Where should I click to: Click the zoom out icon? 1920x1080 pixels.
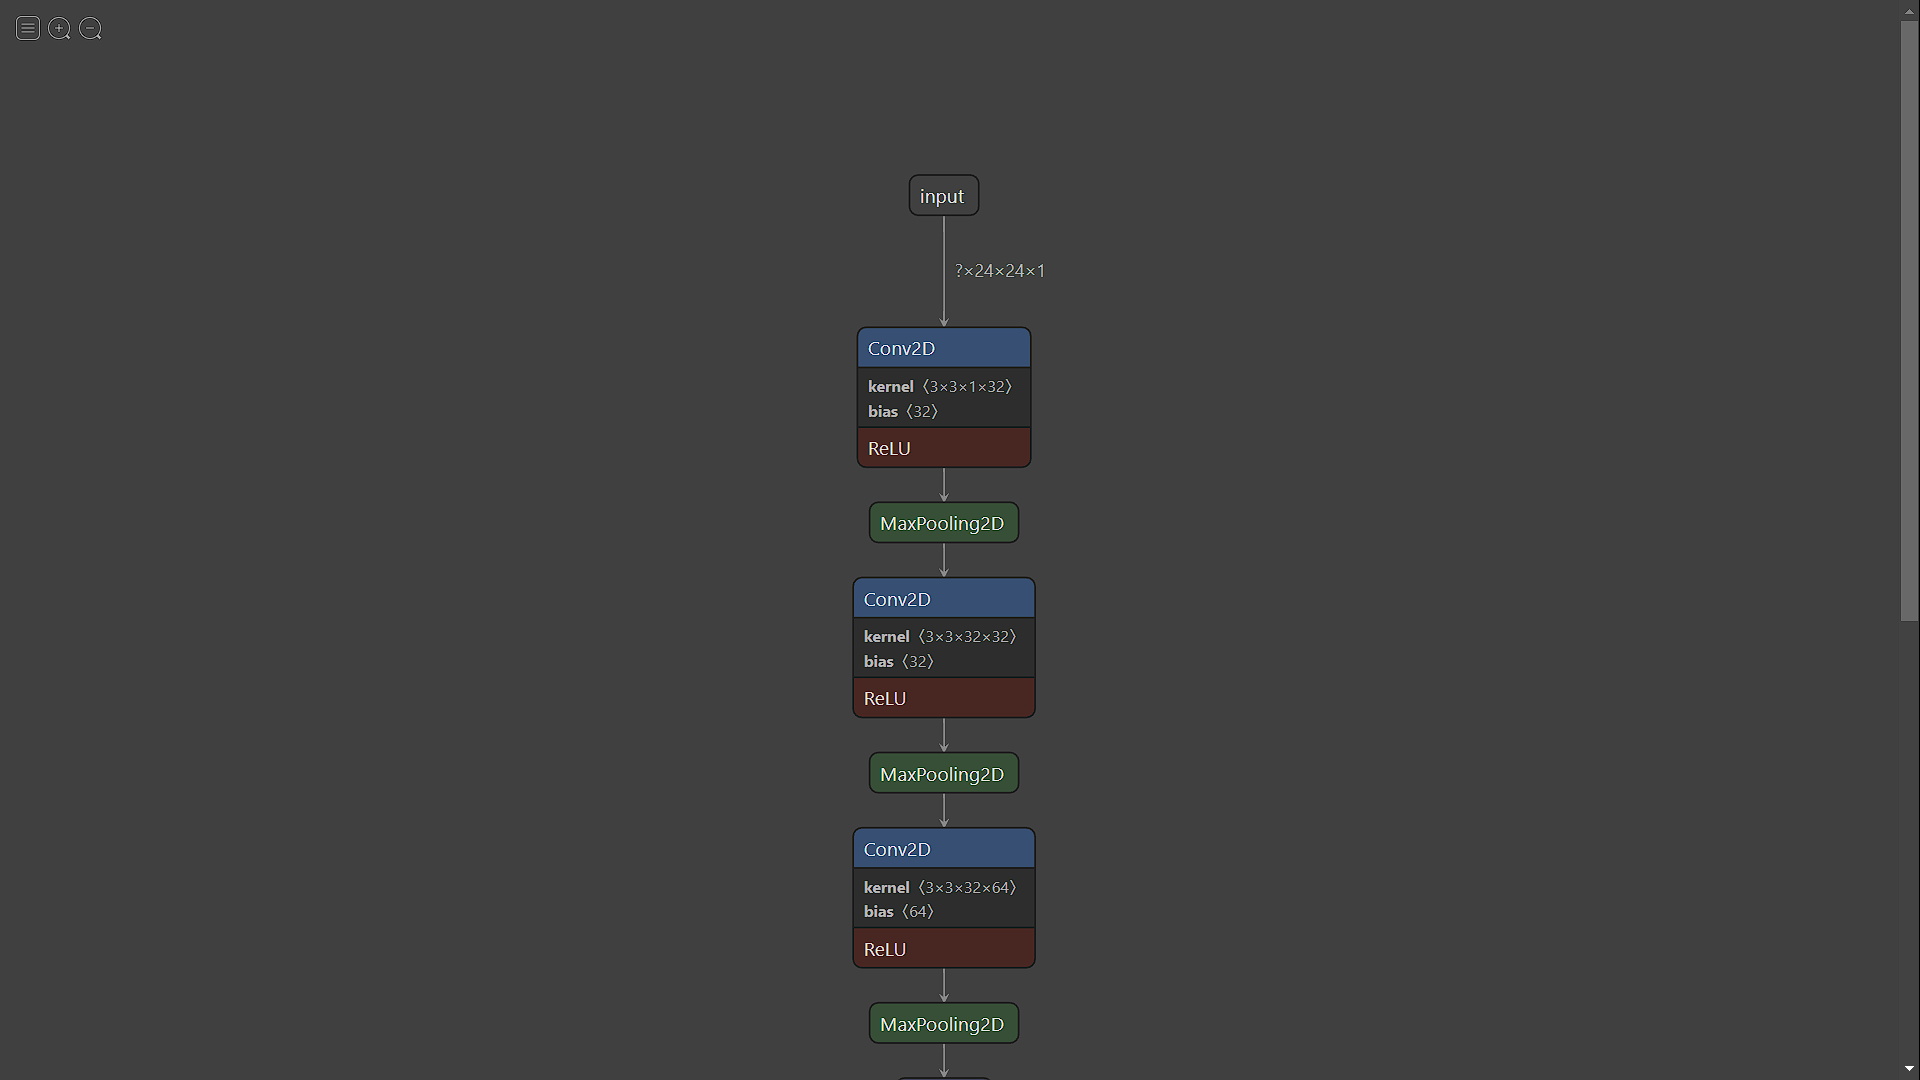pos(90,26)
